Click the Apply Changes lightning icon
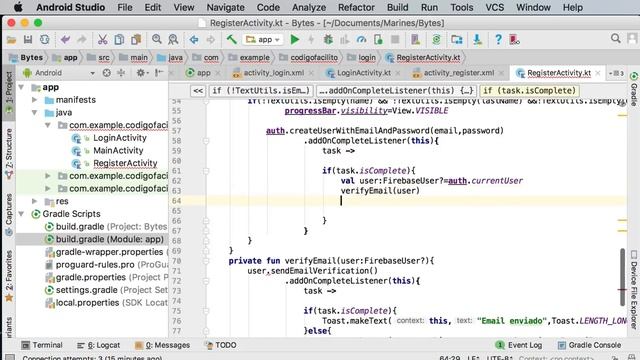Image resolution: width=640 pixels, height=360 pixels. click(311, 40)
